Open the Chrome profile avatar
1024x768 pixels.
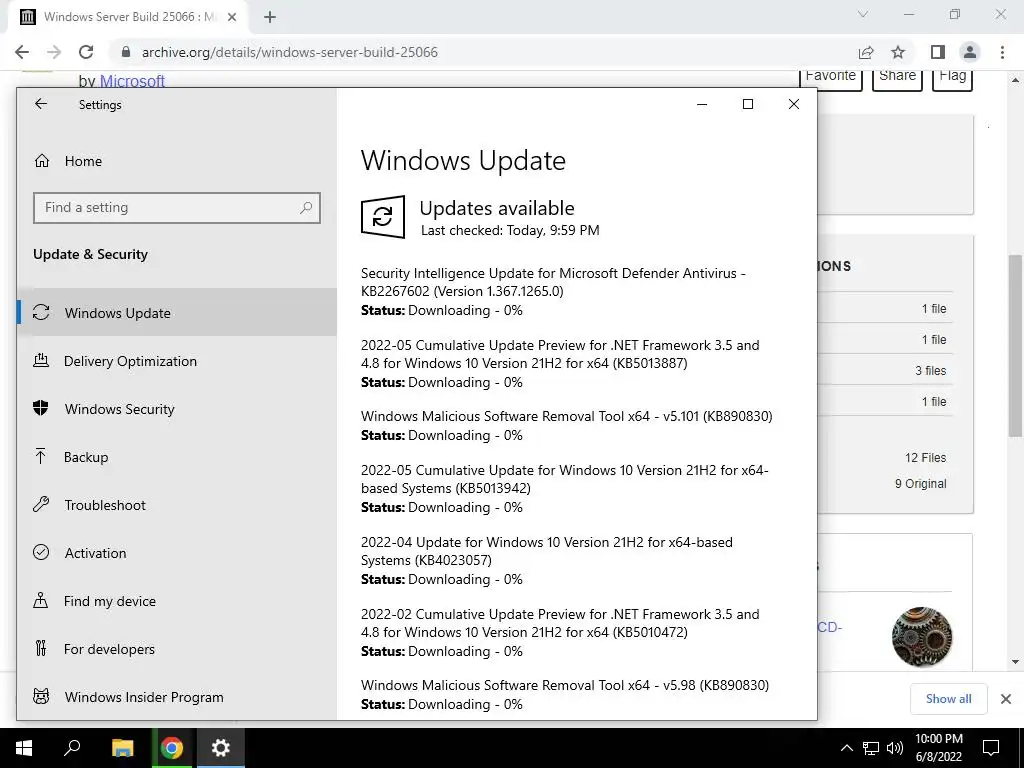click(x=970, y=52)
